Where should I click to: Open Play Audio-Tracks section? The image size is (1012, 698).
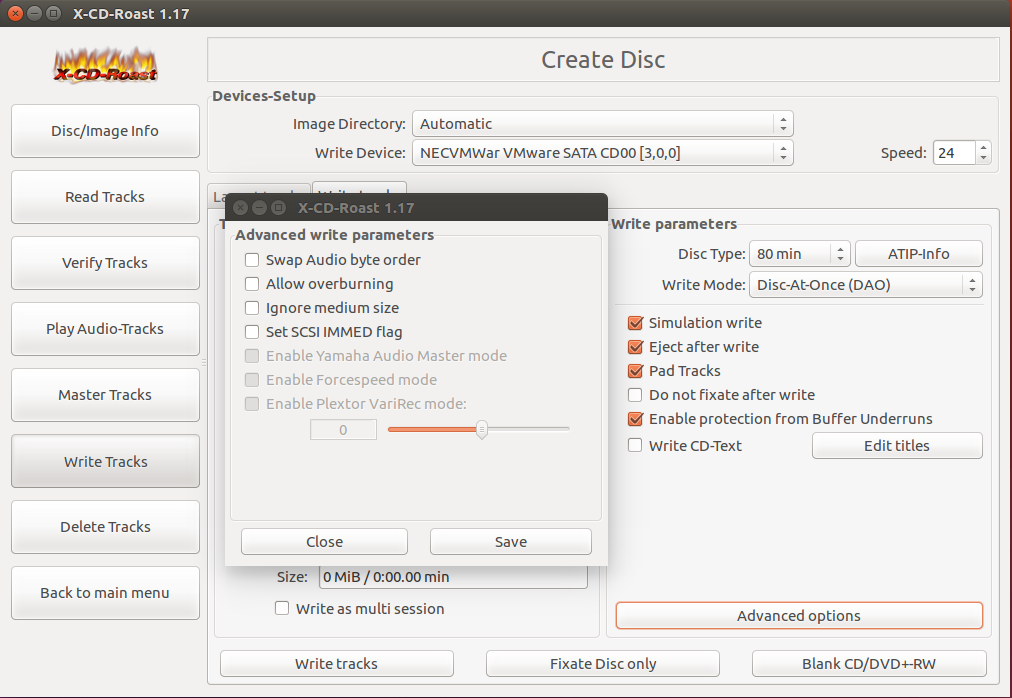point(105,329)
